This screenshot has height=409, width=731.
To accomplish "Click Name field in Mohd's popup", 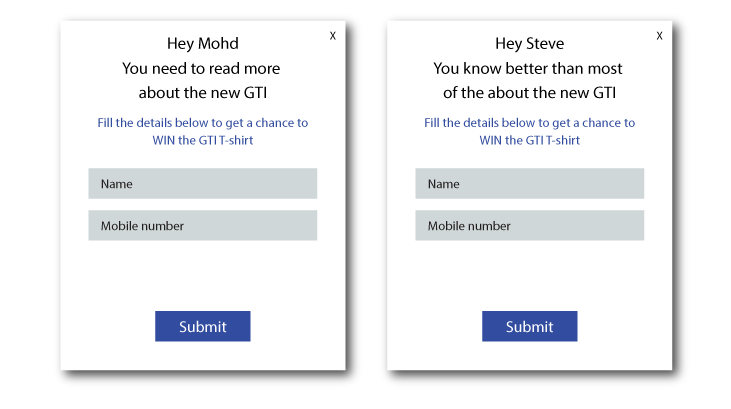I will (x=202, y=184).
